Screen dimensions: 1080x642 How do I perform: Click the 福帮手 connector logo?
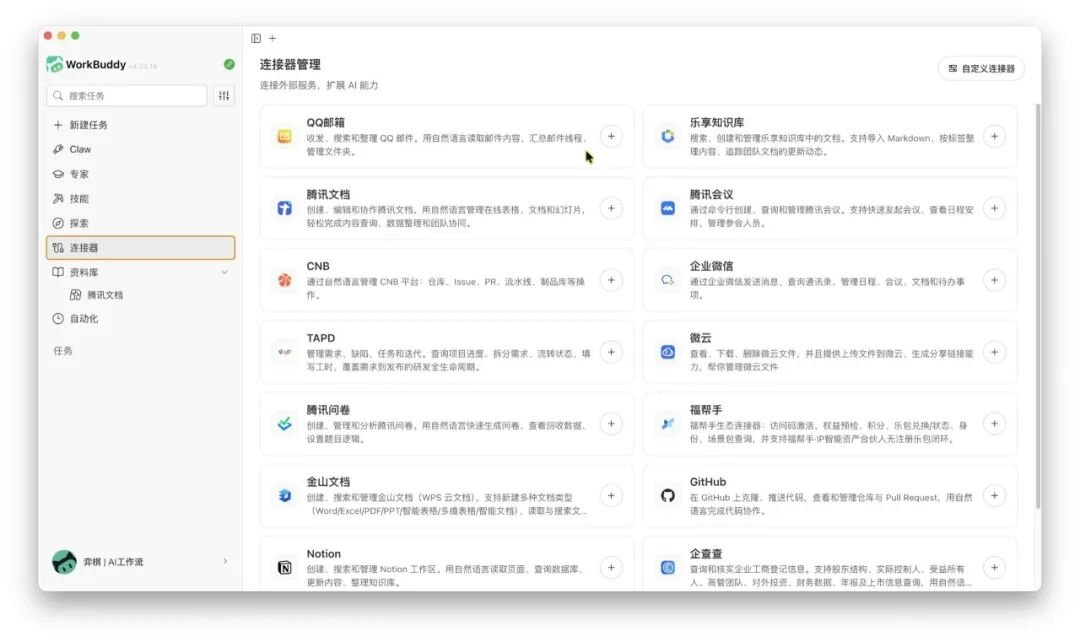[x=667, y=424]
